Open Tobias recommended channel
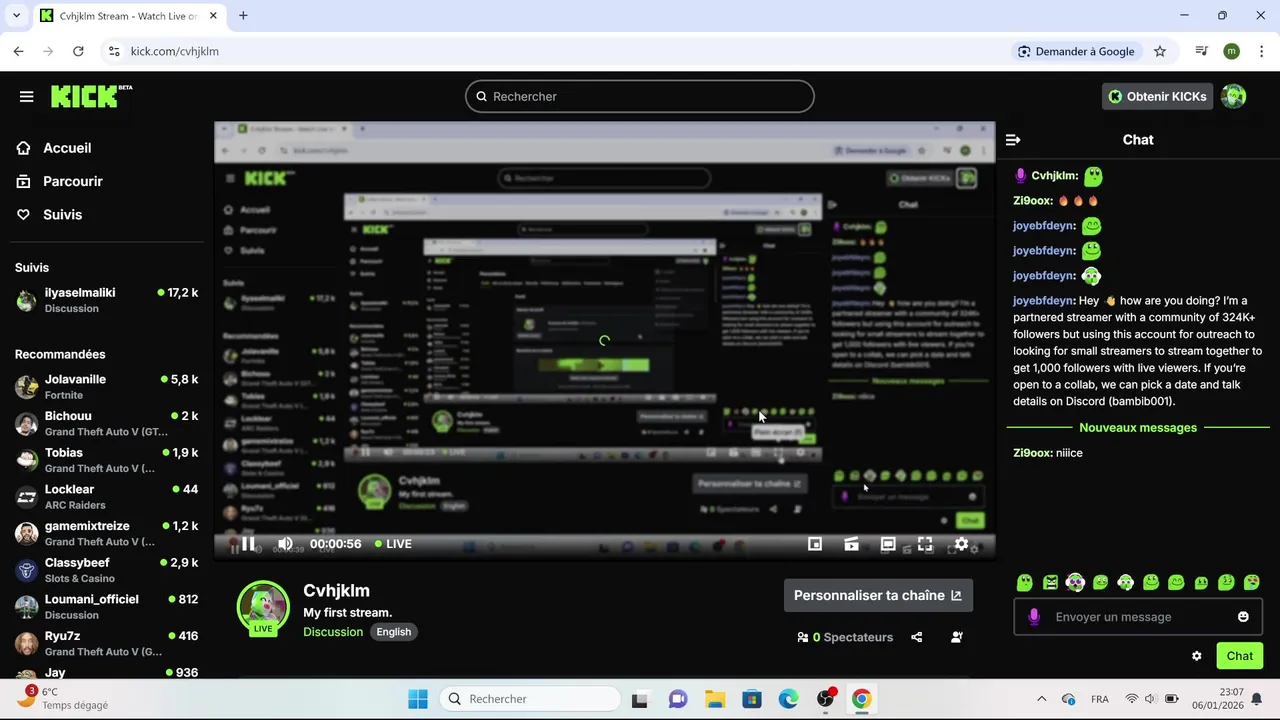The height and width of the screenshot is (720, 1280). coord(107,460)
